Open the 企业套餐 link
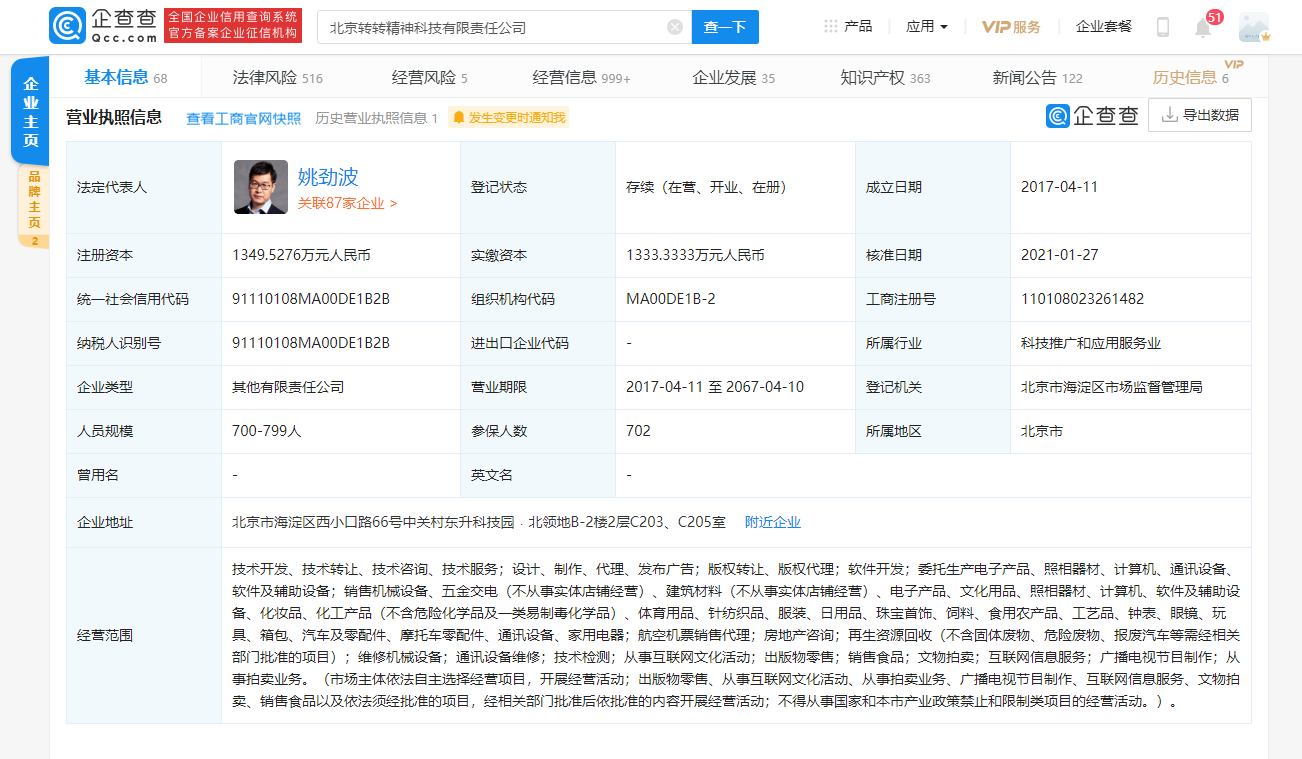Screen dimensions: 1302x759 point(1104,27)
